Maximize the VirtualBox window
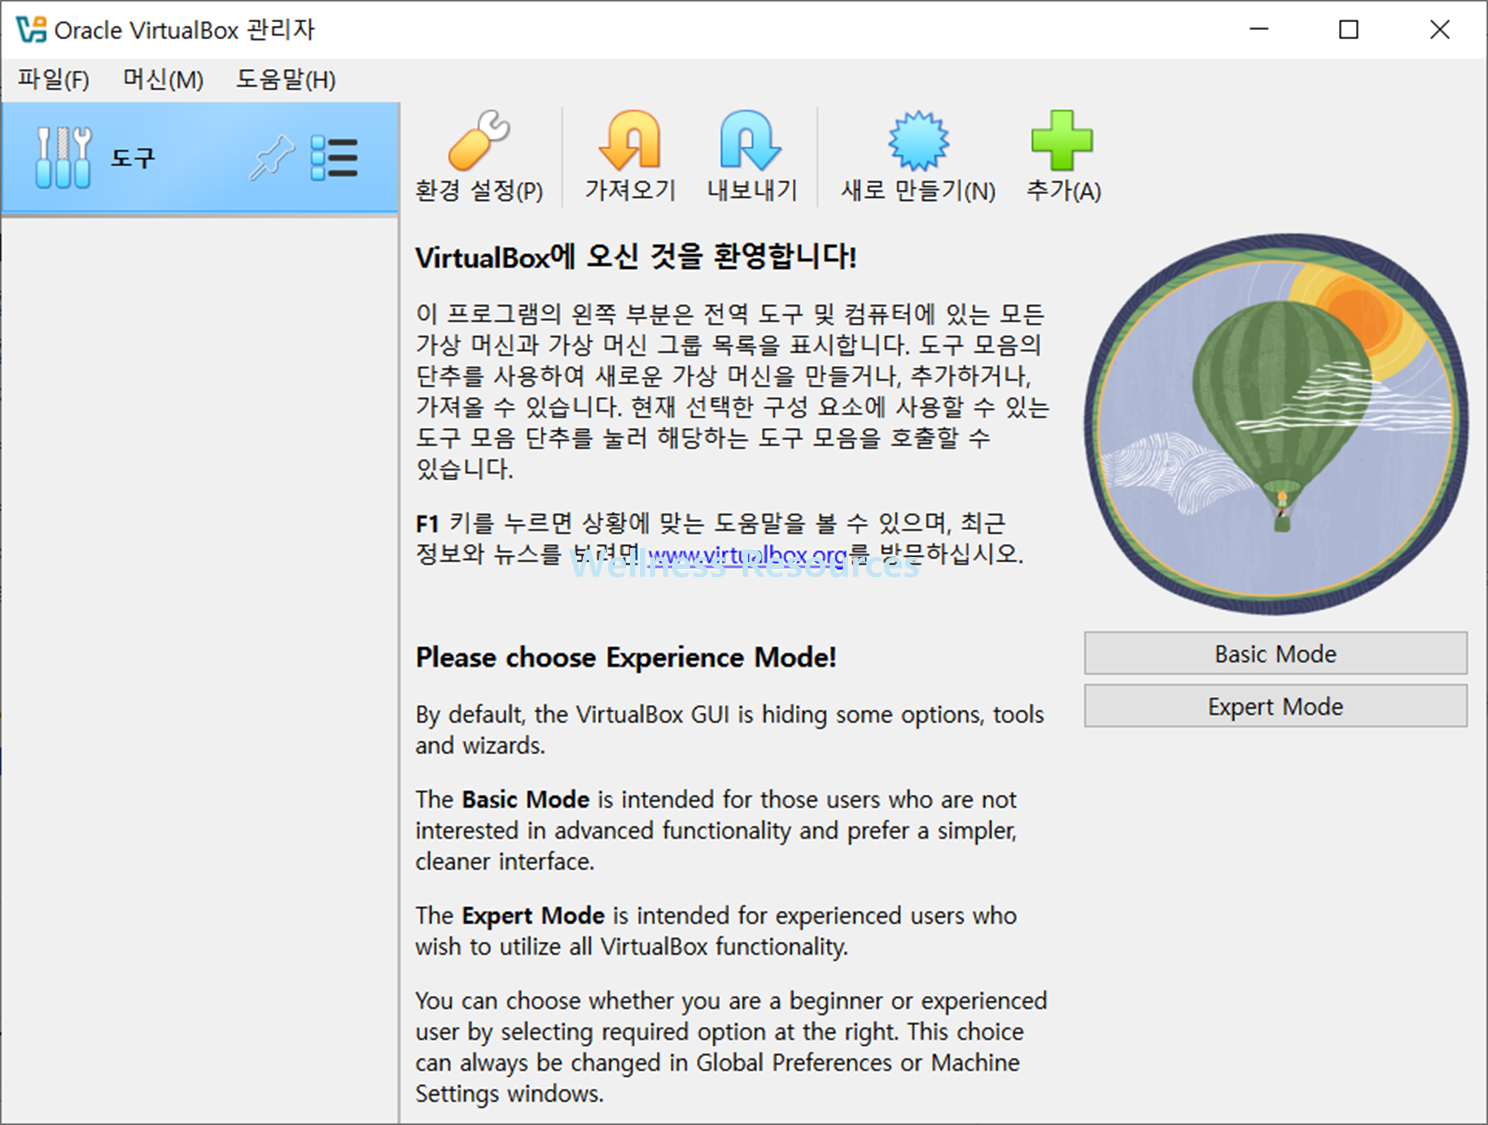This screenshot has height=1125, width=1488. tap(1349, 30)
